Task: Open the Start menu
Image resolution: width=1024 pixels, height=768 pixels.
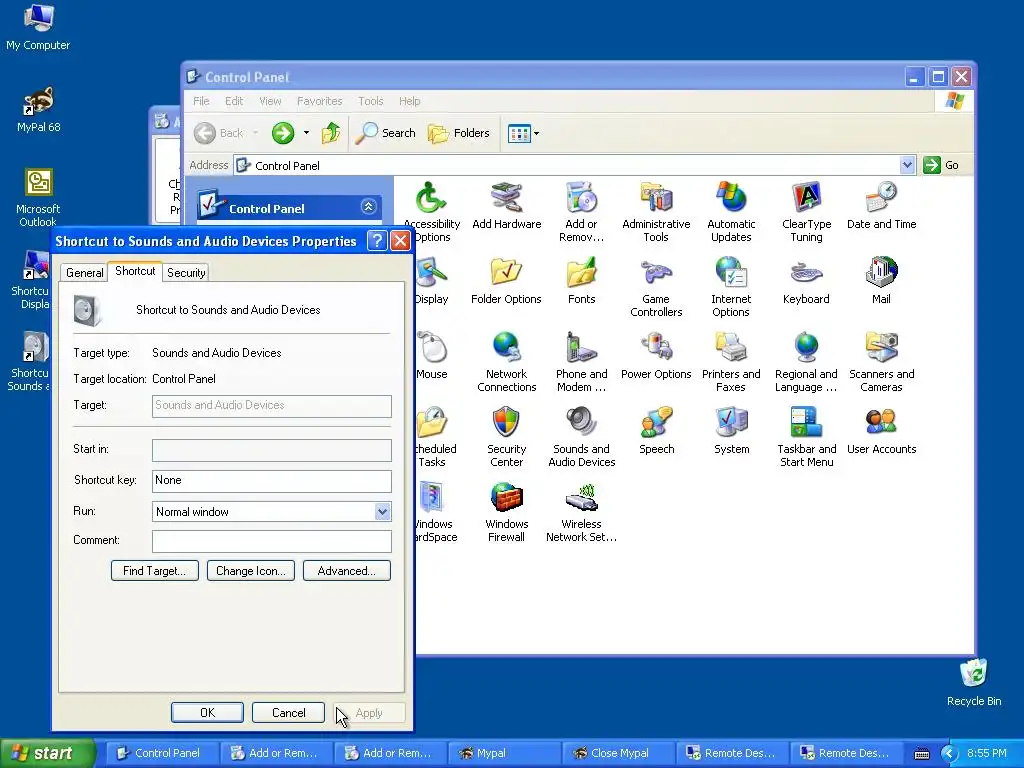Action: coord(48,753)
